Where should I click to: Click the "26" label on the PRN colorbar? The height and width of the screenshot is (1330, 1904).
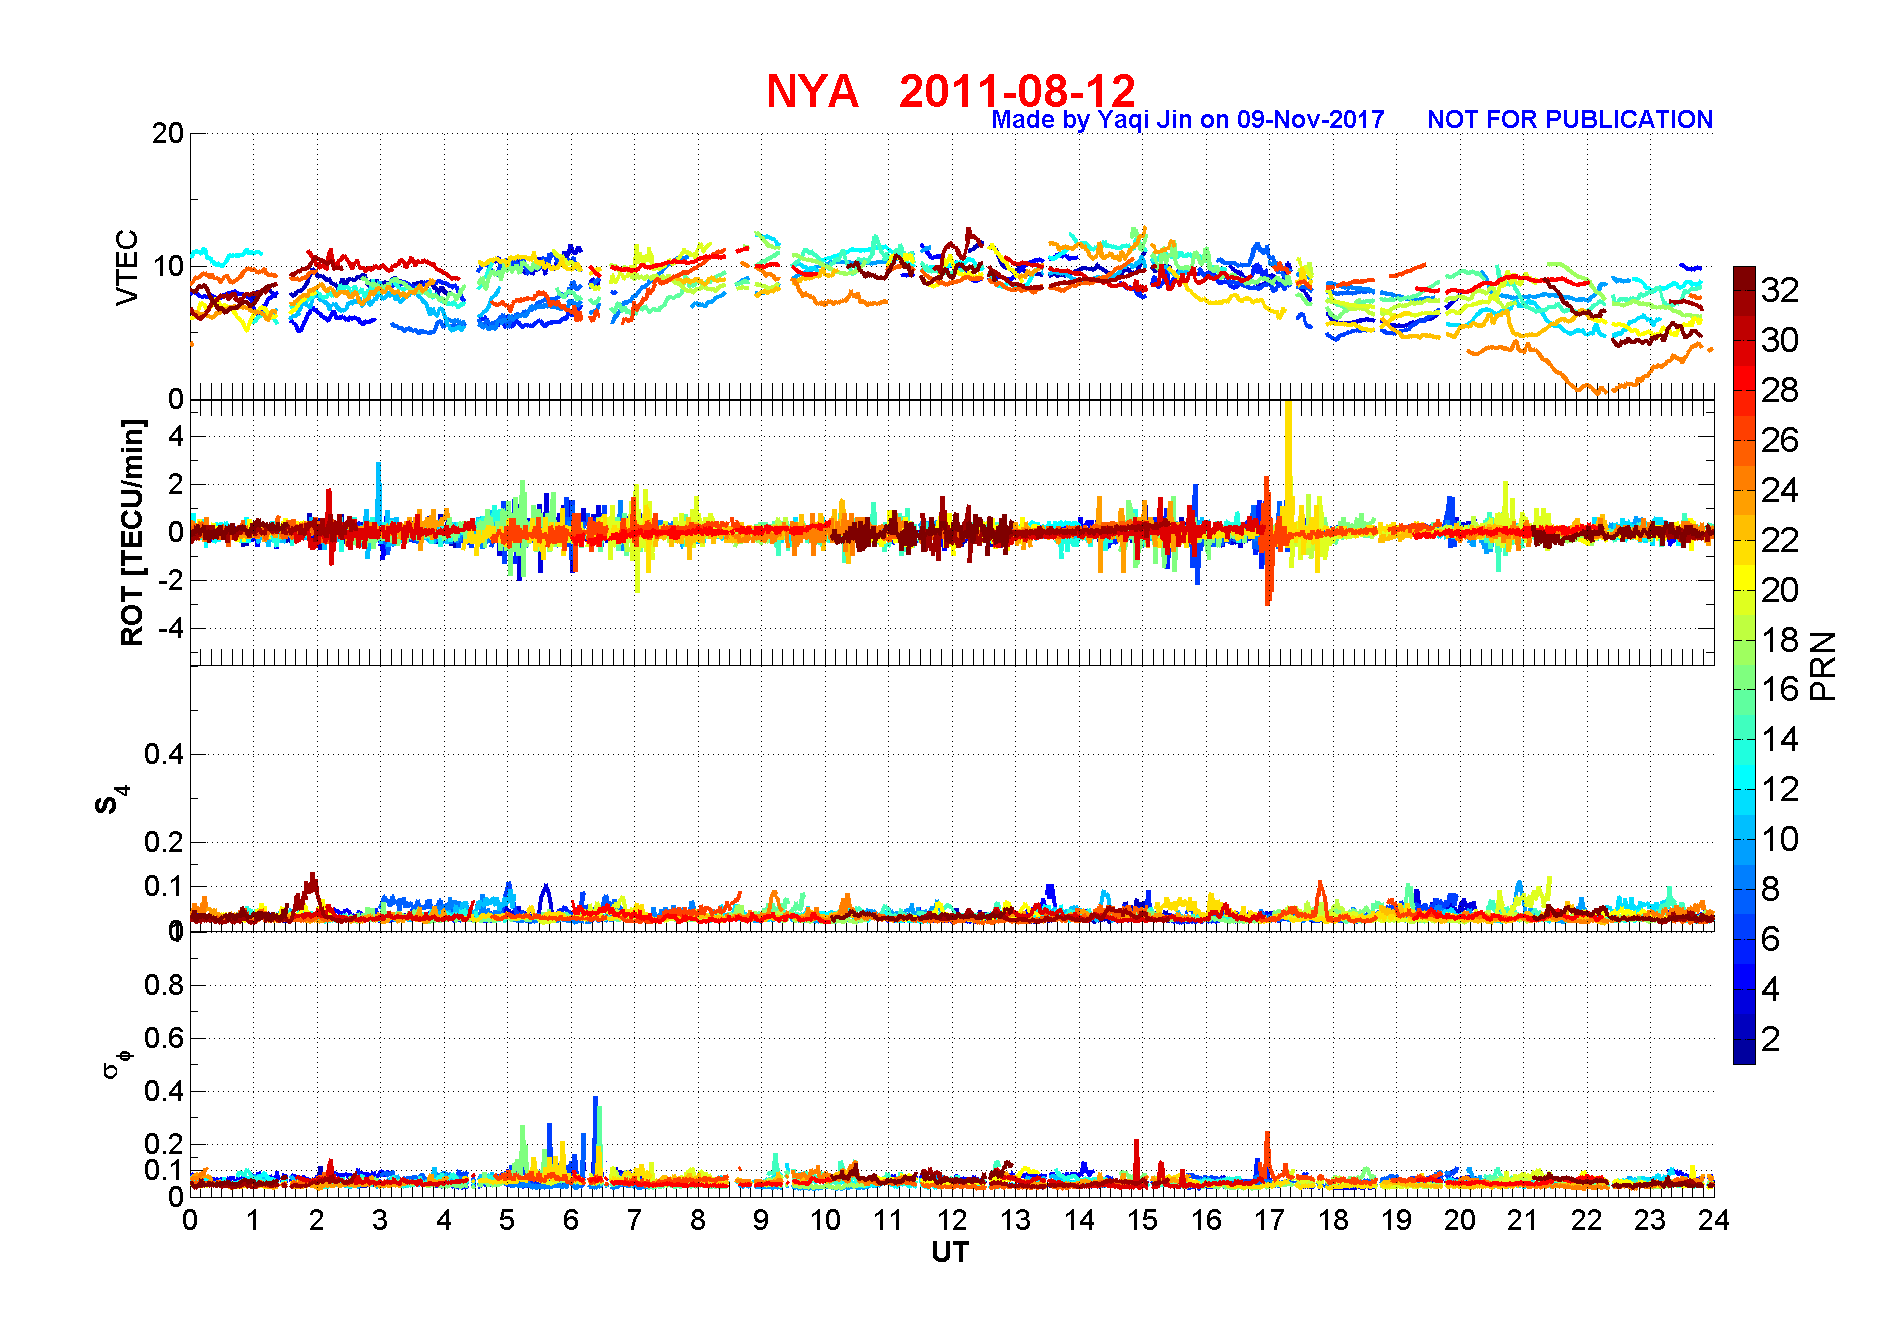1780,440
